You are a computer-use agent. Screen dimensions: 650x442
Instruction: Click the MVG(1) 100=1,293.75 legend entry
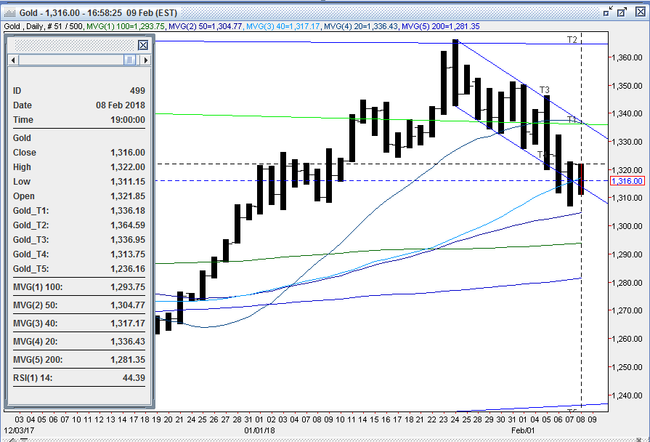click(126, 27)
